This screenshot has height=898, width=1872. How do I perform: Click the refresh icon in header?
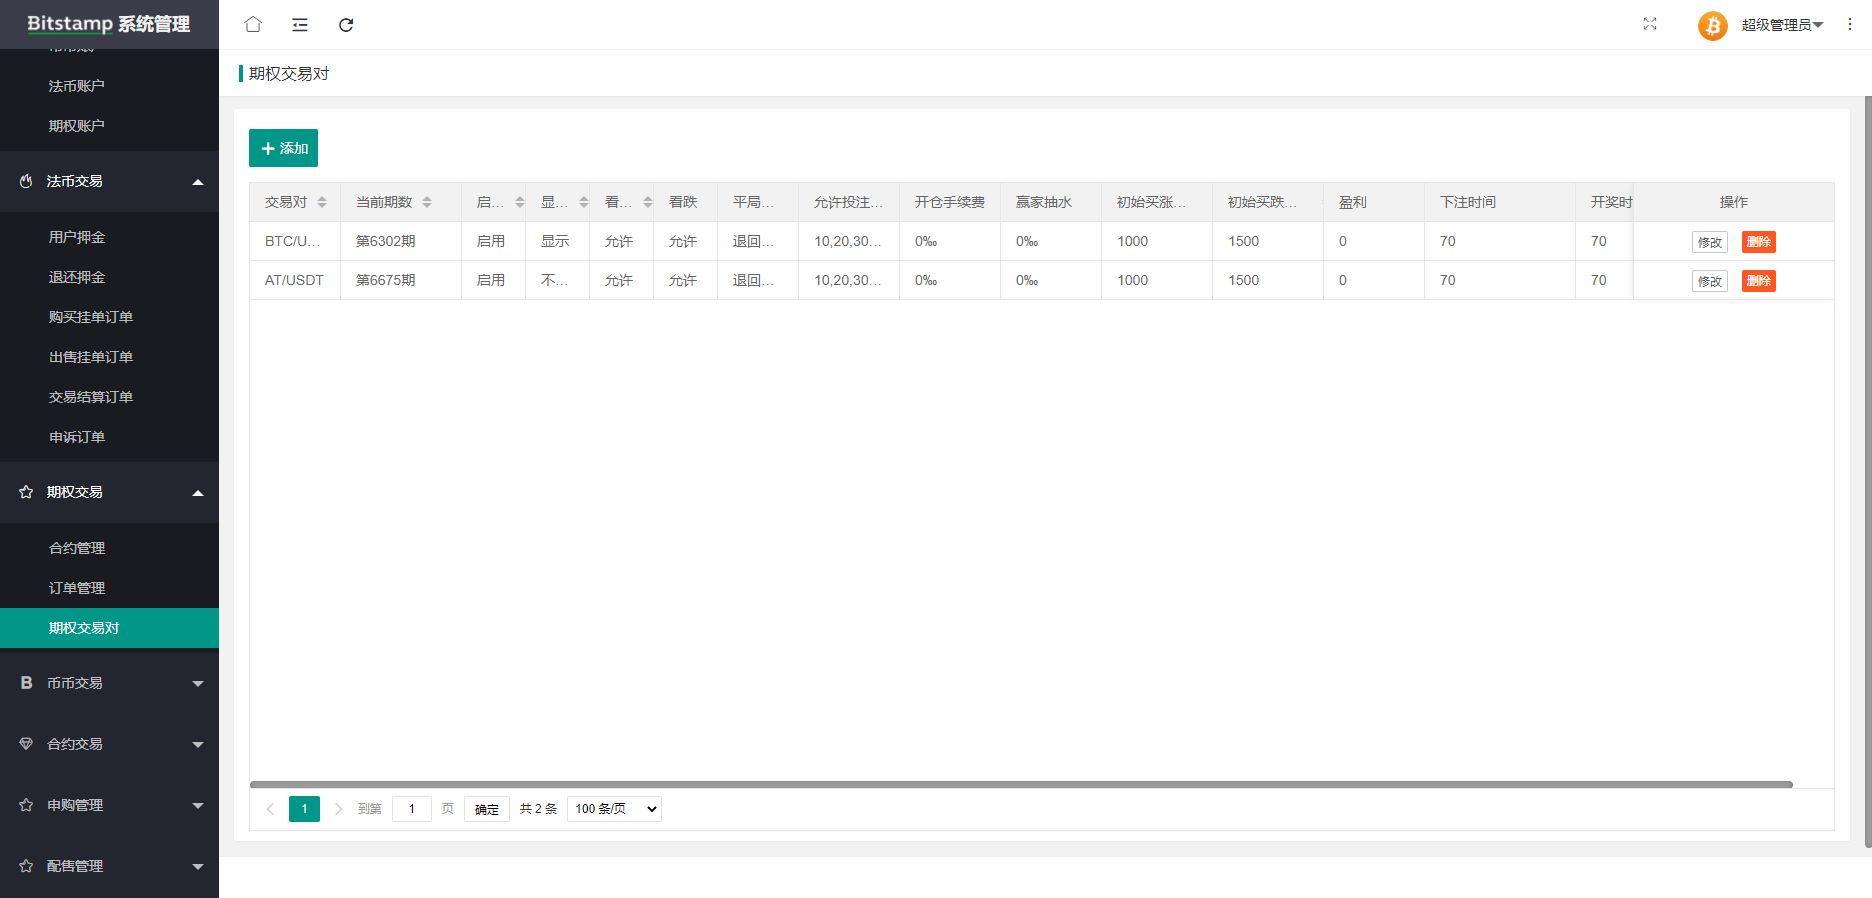pos(346,24)
